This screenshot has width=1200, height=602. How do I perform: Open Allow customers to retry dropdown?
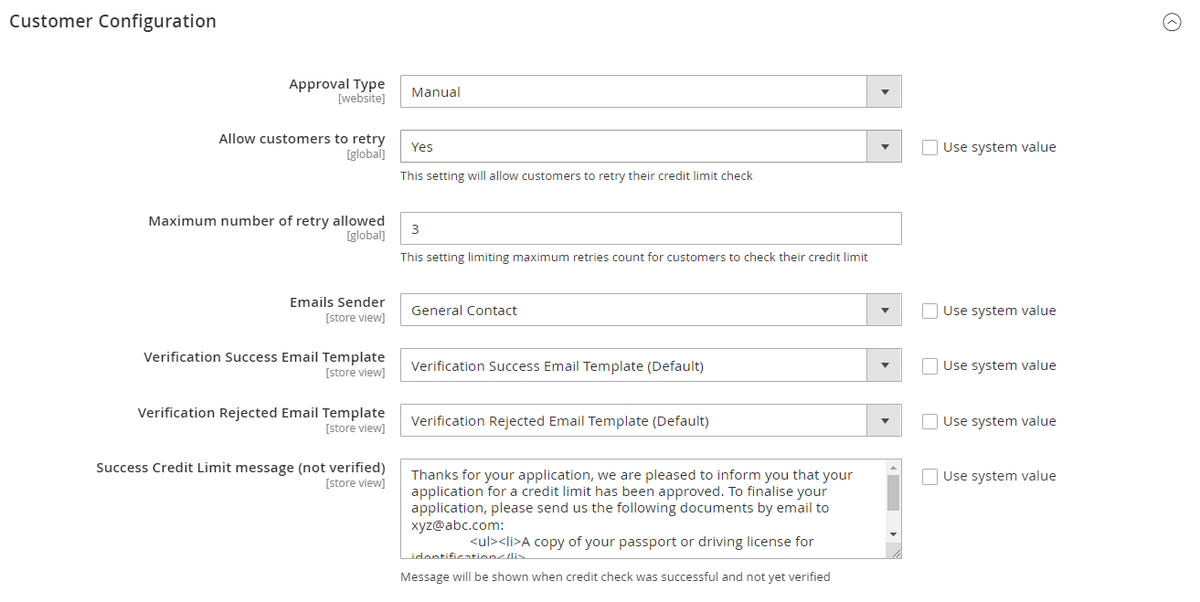pos(650,147)
